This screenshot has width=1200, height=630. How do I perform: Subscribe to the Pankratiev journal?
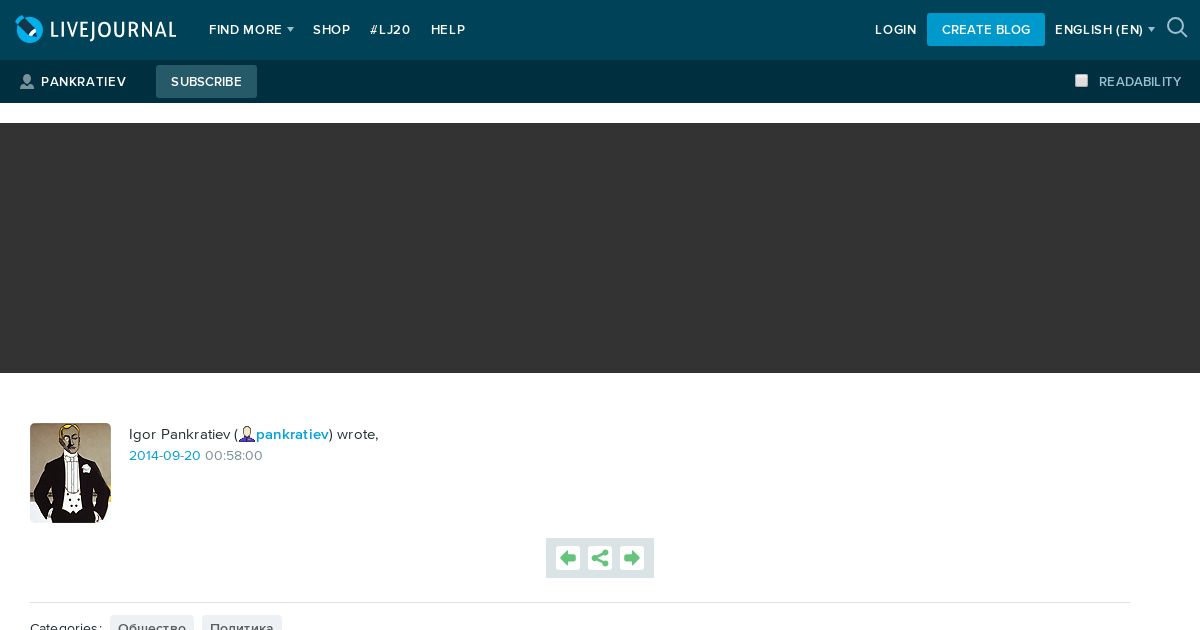click(206, 82)
